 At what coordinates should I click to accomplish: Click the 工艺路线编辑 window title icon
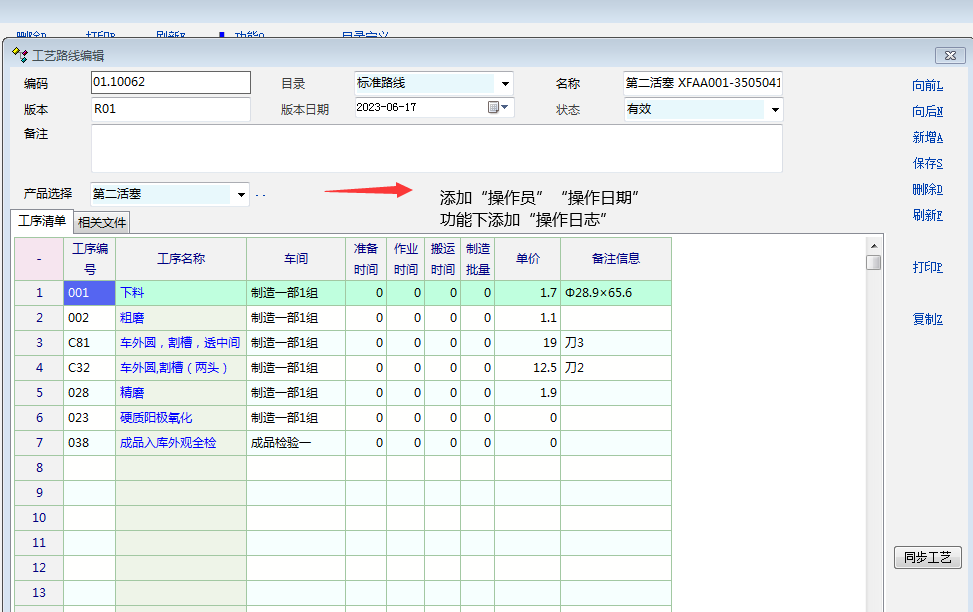[x=20, y=55]
